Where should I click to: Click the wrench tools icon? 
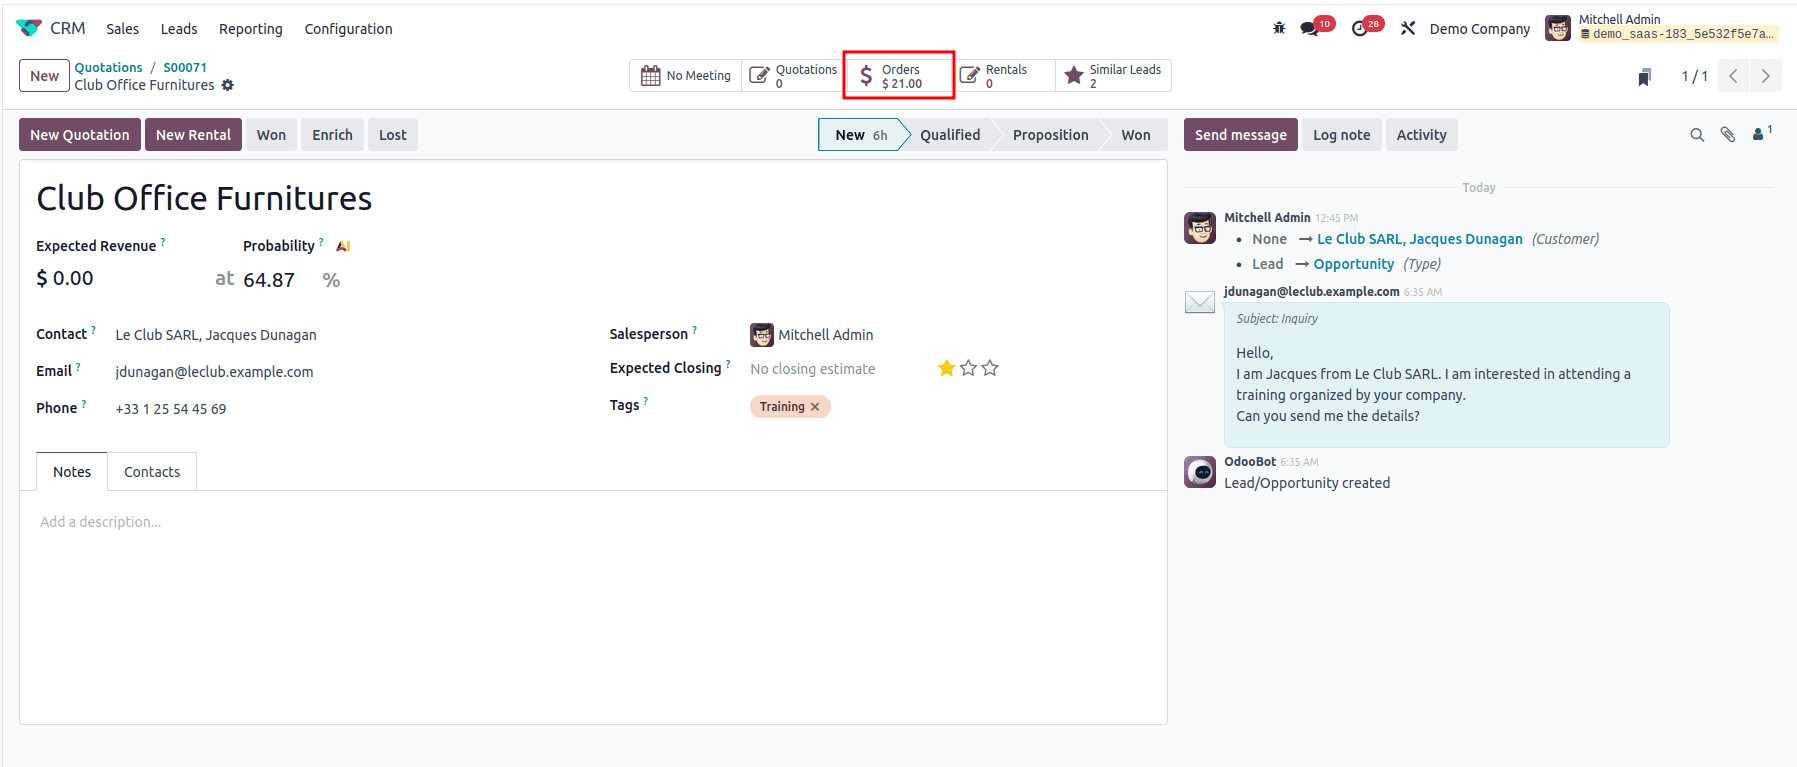[1408, 28]
